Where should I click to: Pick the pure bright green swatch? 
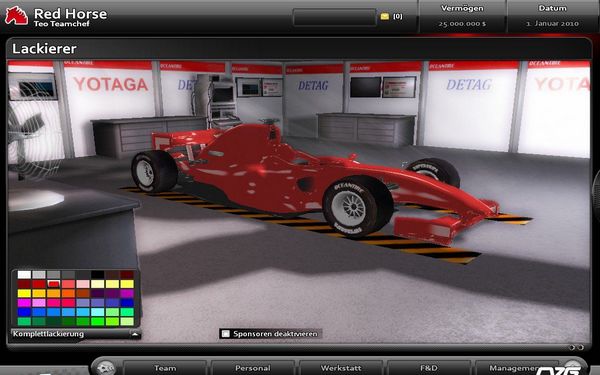tap(98, 321)
